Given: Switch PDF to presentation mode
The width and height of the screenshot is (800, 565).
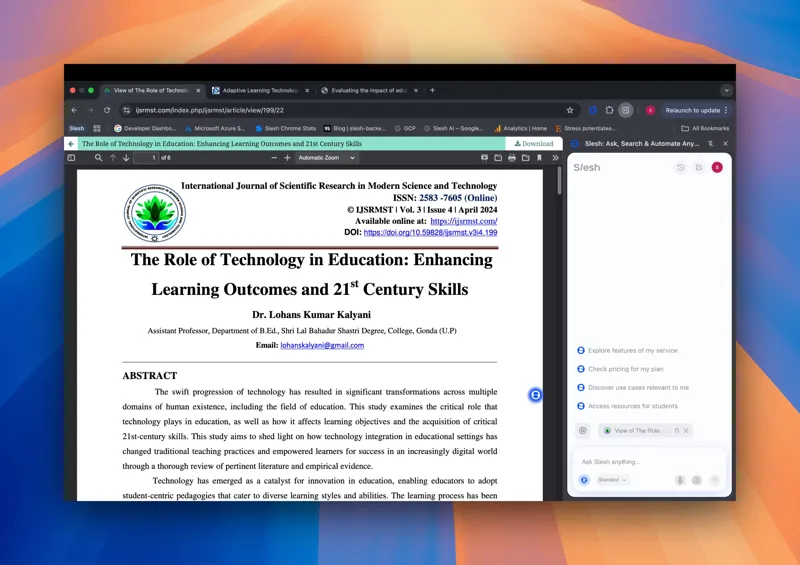Looking at the screenshot, I should tap(484, 158).
